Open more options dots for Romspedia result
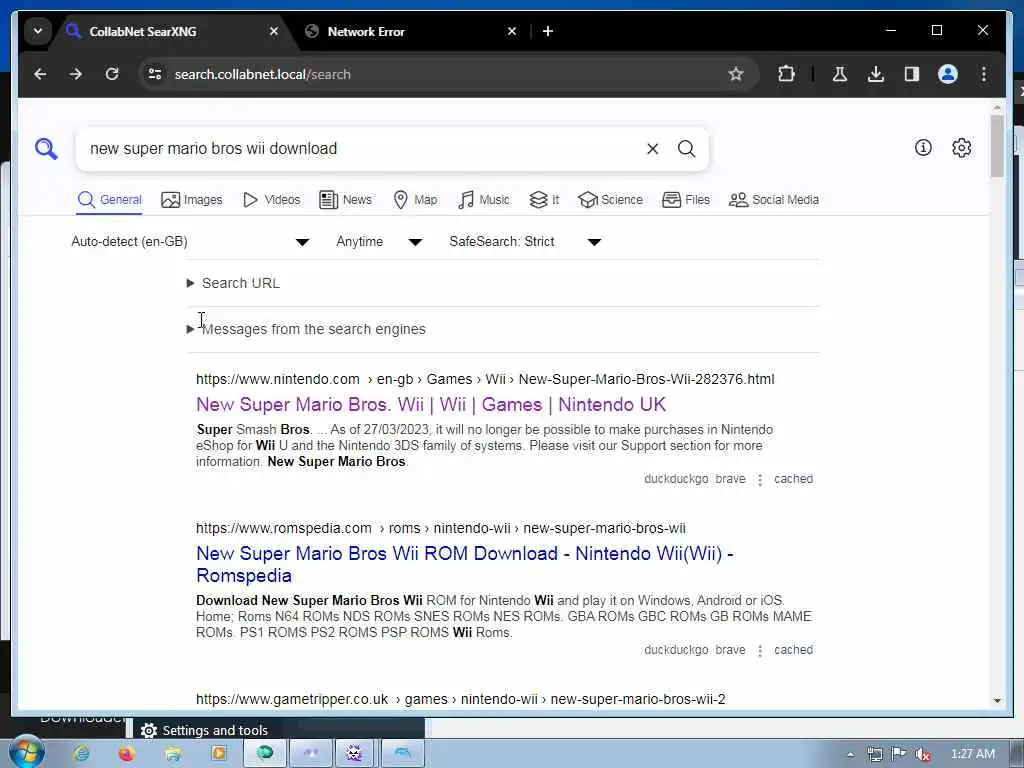 760,651
